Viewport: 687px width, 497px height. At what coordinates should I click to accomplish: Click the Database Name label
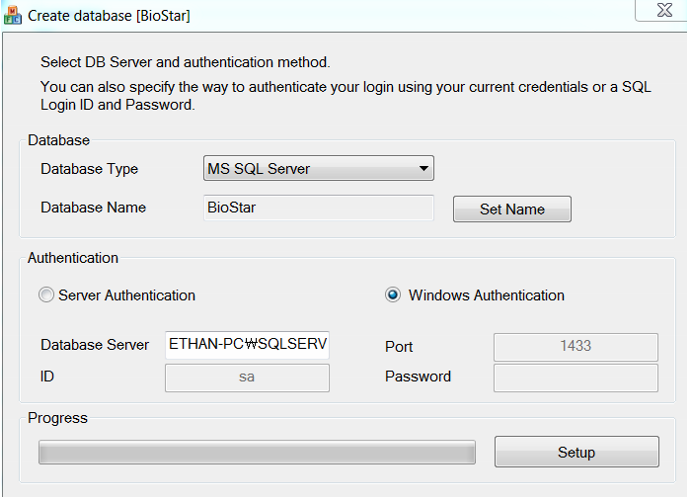tap(93, 207)
